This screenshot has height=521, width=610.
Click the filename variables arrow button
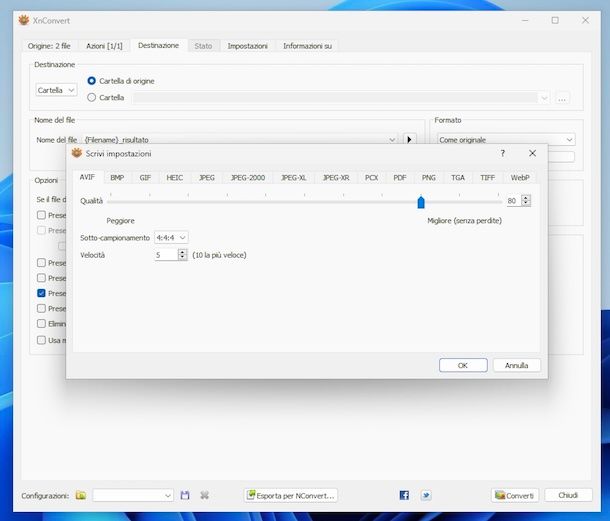coord(409,139)
